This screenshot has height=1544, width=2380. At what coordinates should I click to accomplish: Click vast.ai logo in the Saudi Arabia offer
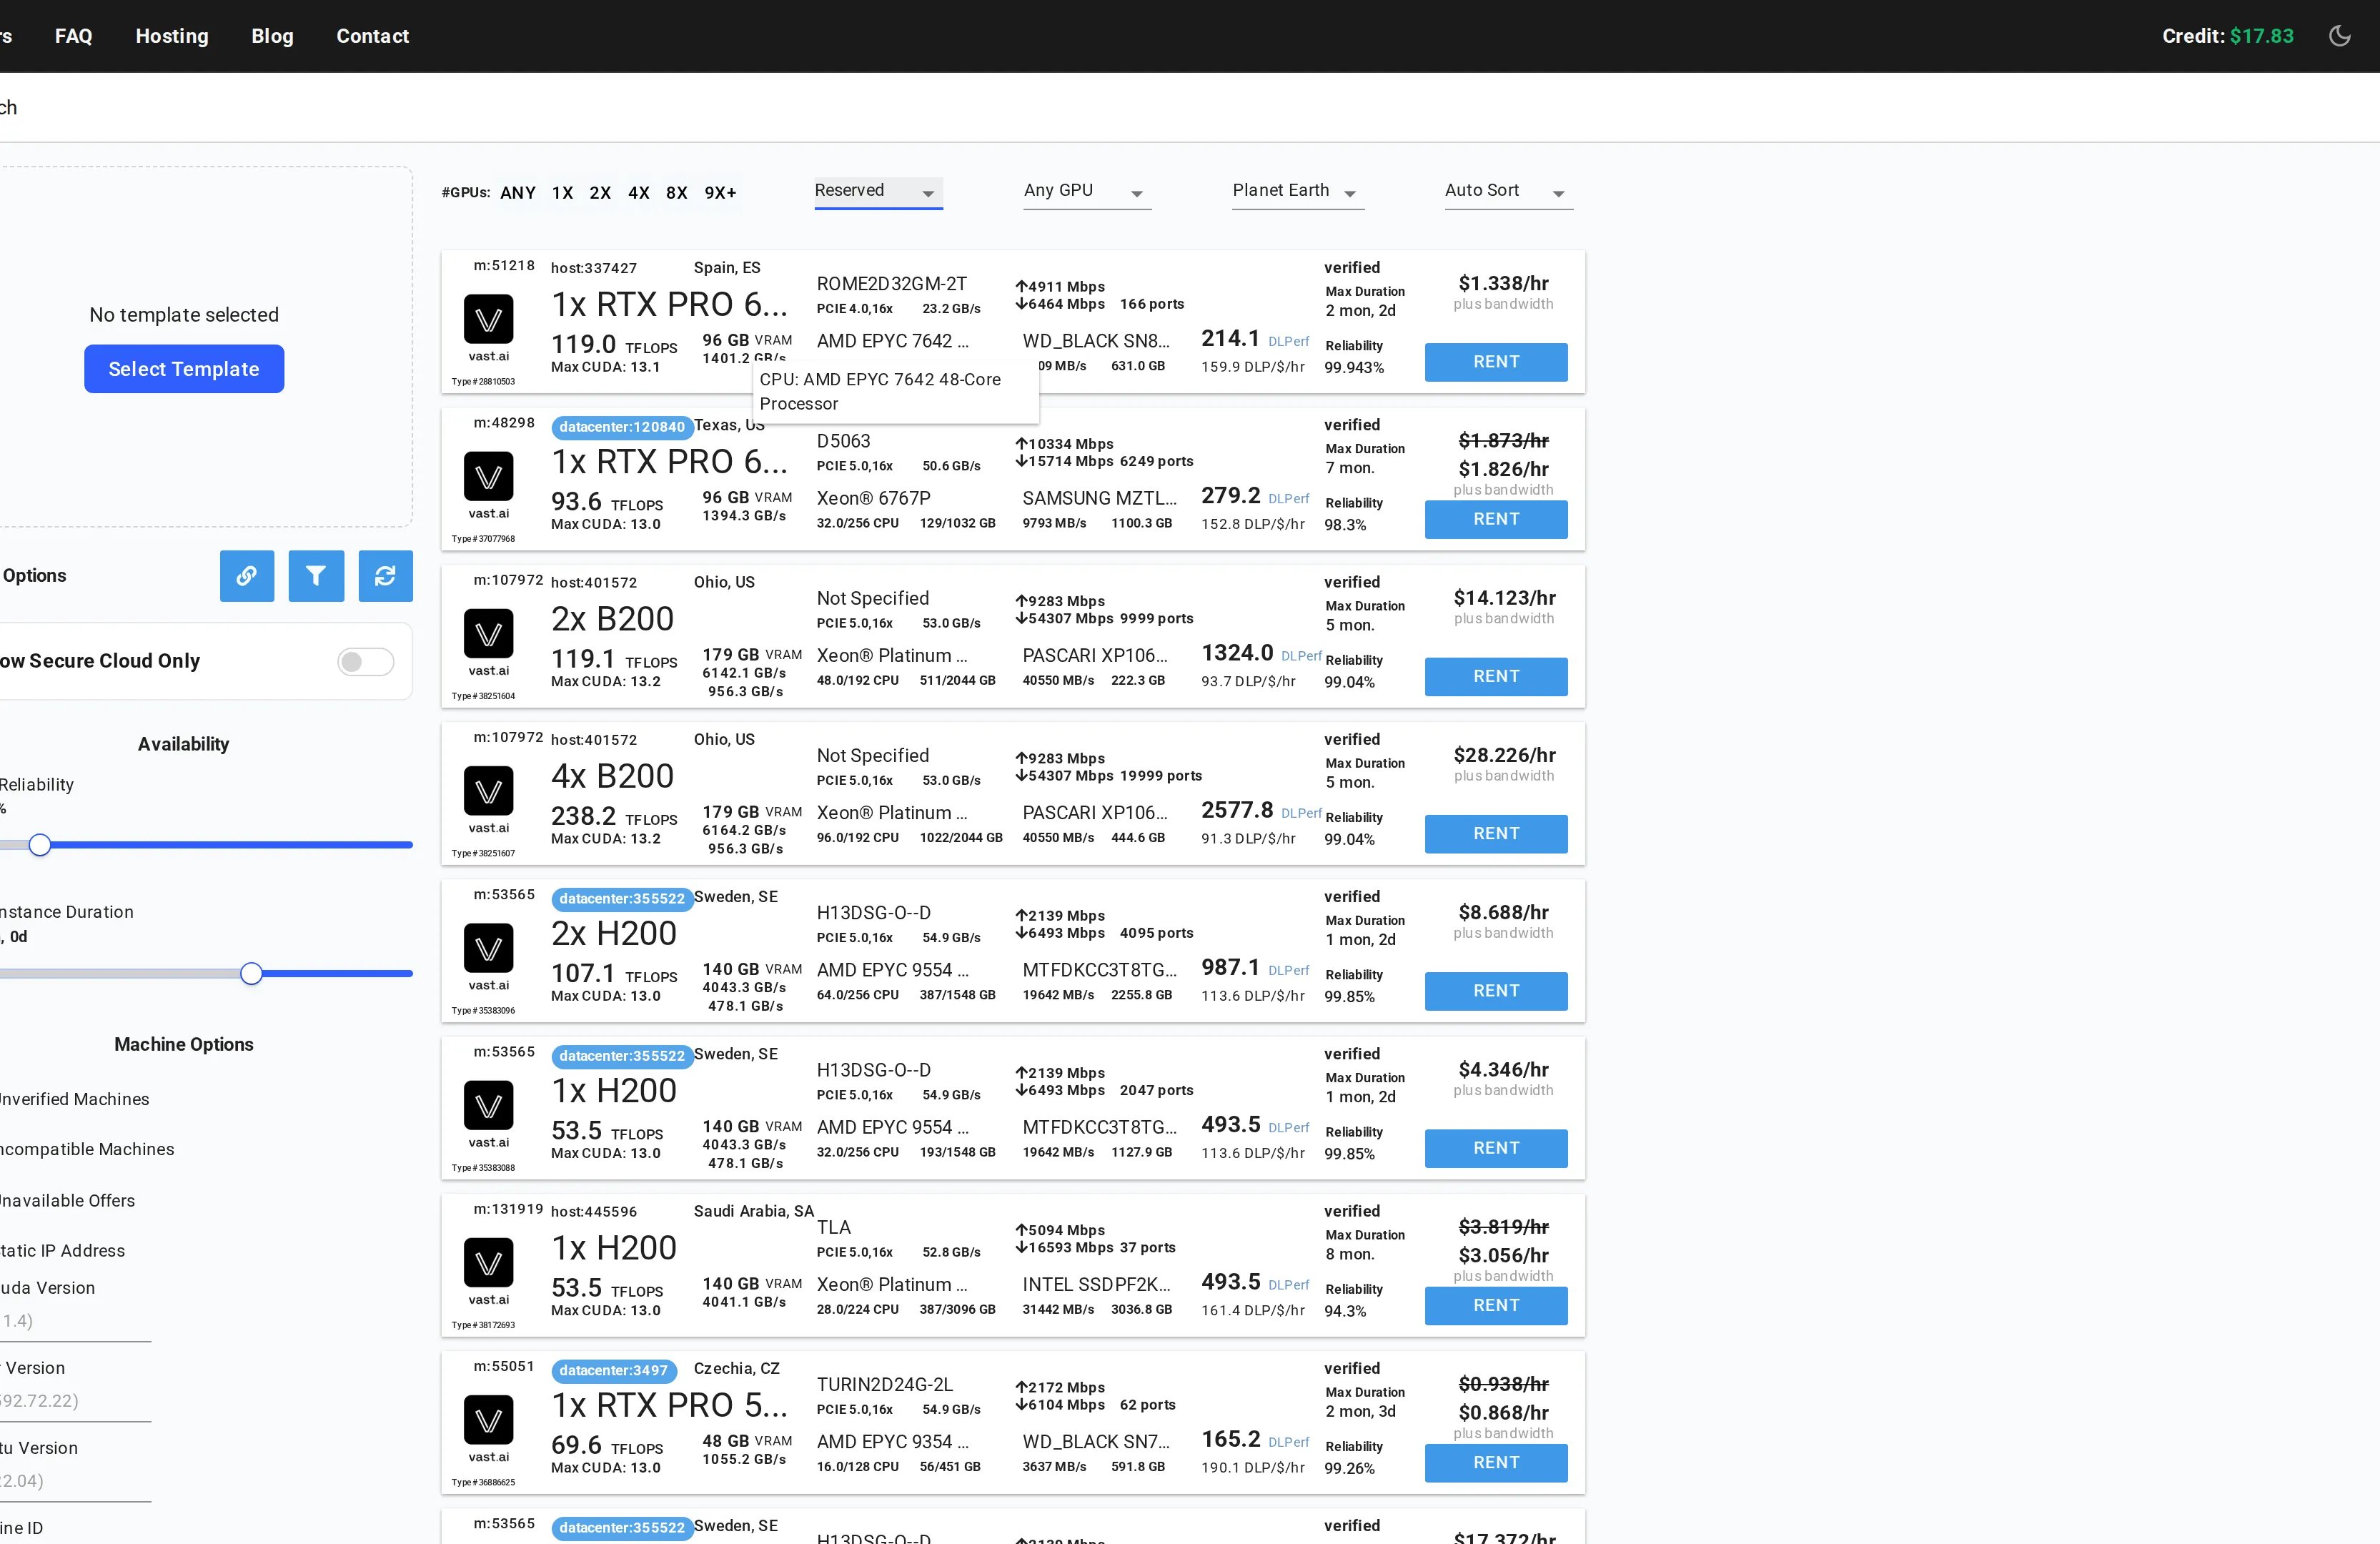pyautogui.click(x=488, y=1262)
